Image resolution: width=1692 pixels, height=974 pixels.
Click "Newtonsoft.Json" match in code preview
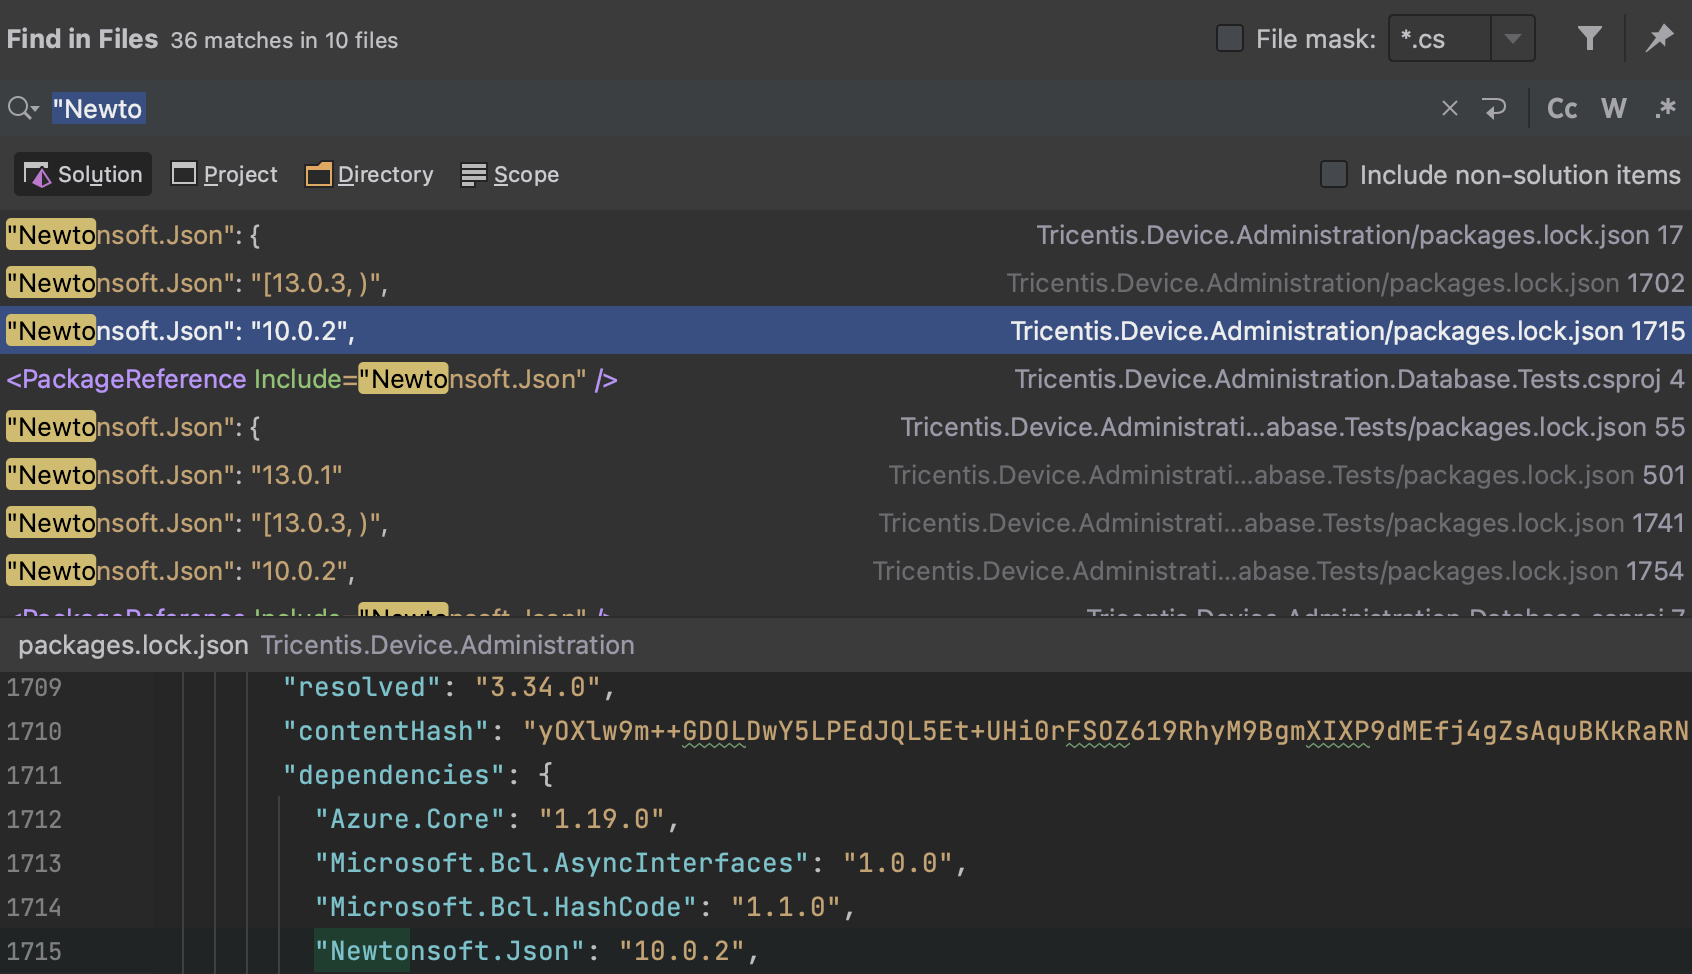point(449,952)
